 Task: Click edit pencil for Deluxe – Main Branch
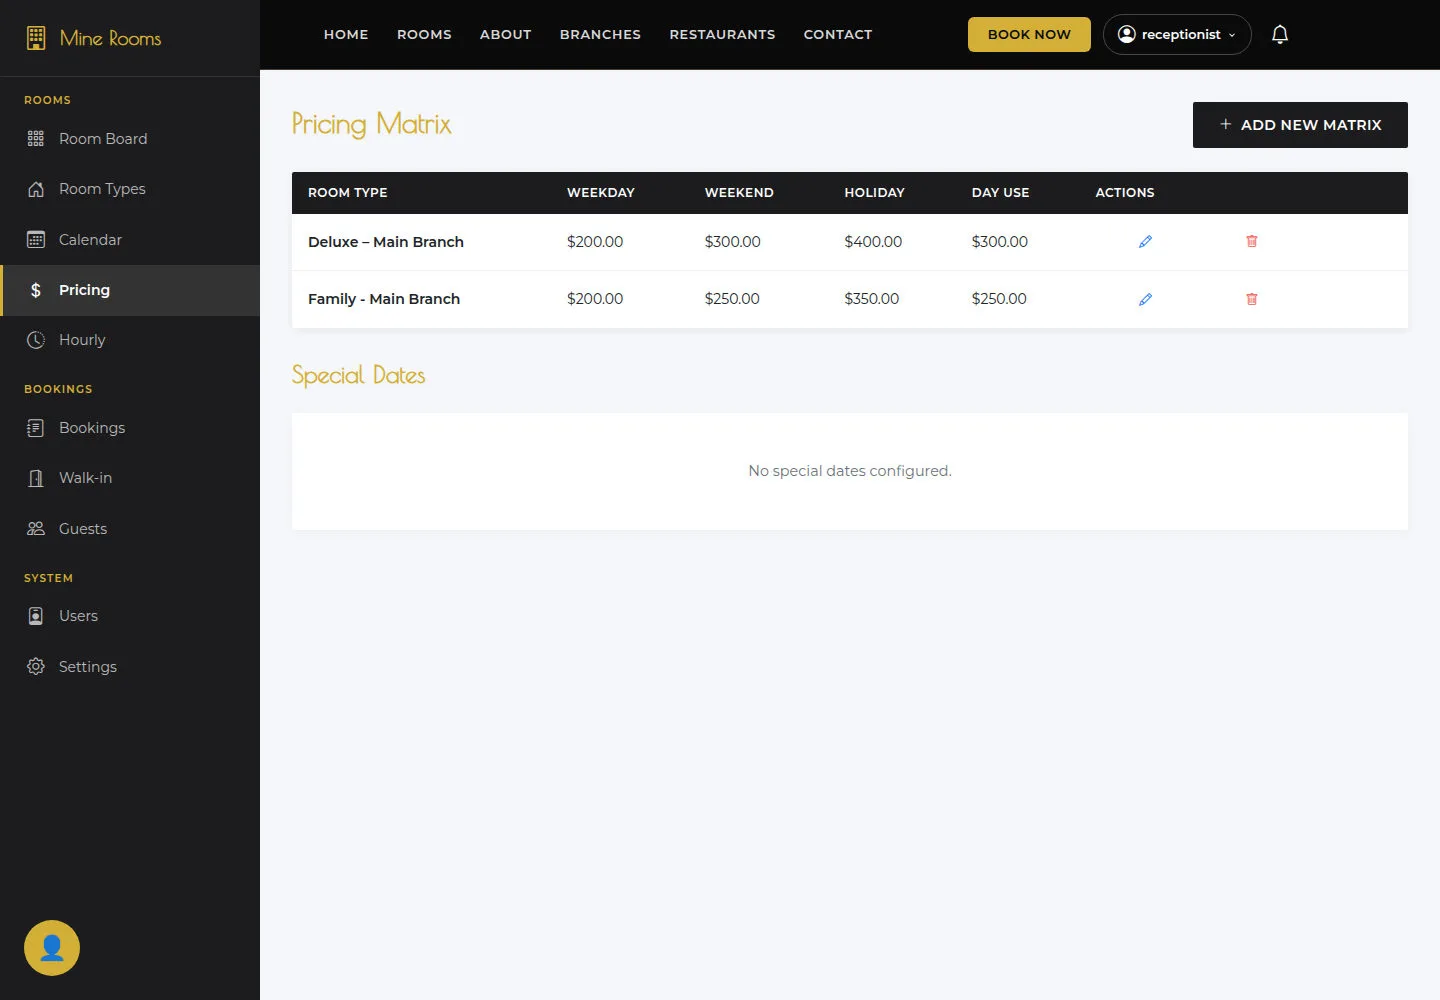(x=1145, y=241)
